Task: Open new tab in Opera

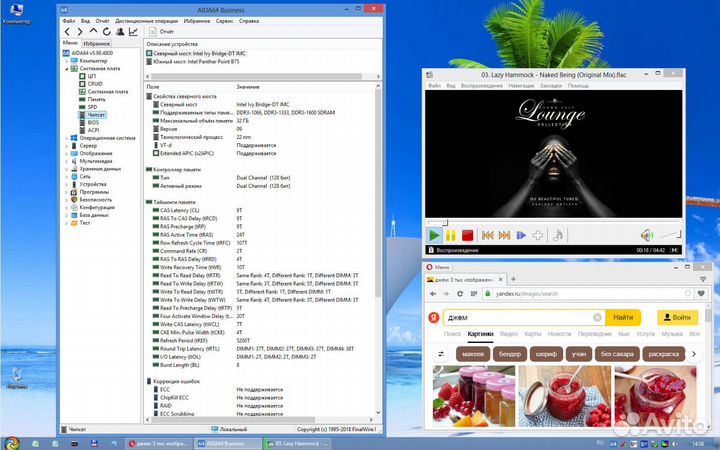Action: (513, 279)
